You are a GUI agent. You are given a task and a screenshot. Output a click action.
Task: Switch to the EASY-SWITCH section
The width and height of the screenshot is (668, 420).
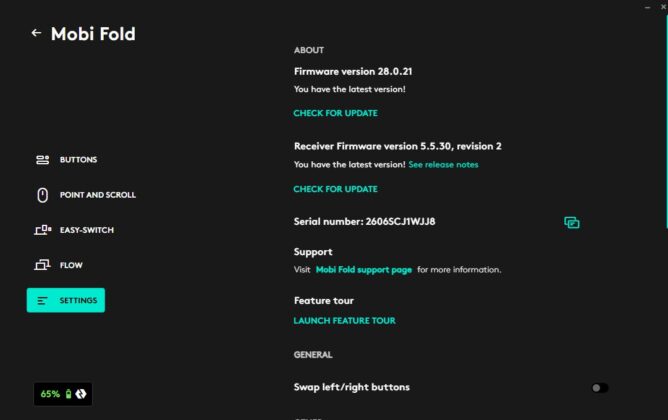pos(87,230)
